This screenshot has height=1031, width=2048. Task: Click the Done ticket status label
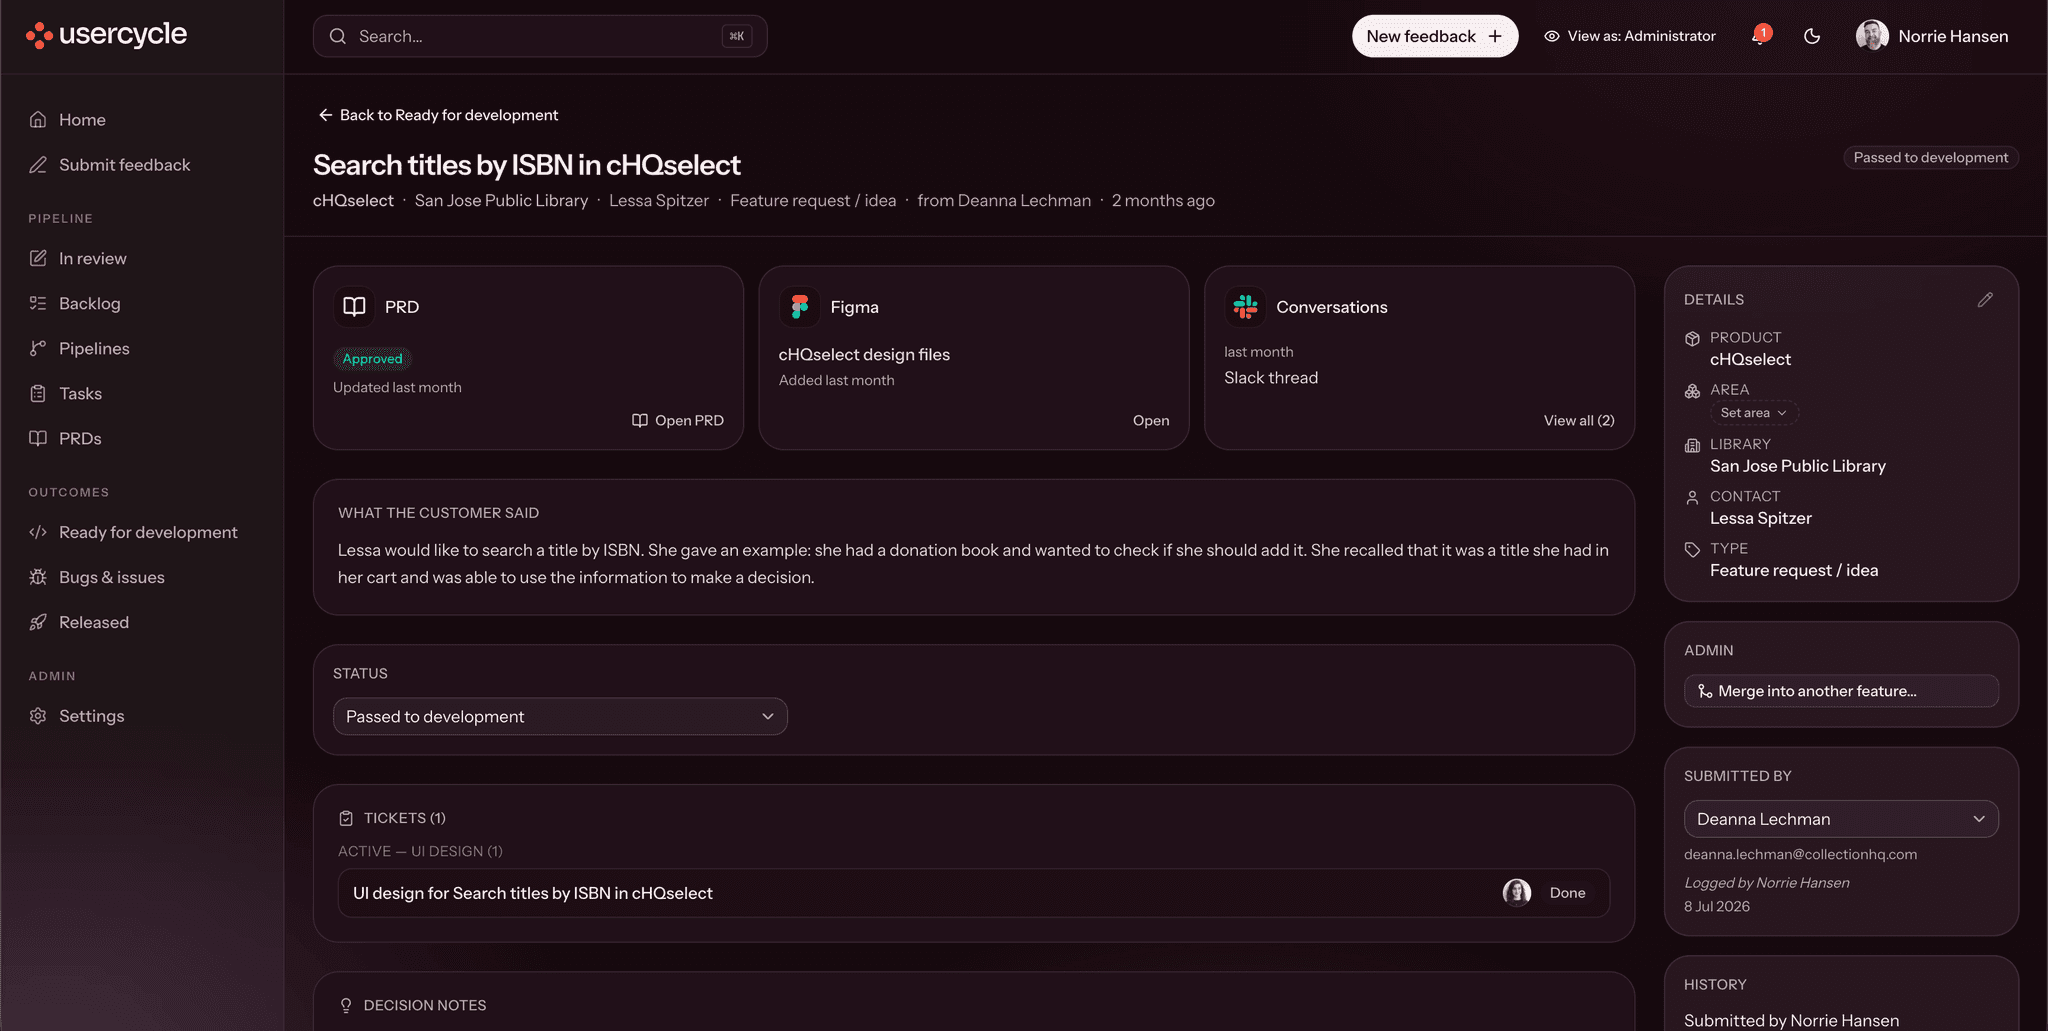click(x=1567, y=893)
